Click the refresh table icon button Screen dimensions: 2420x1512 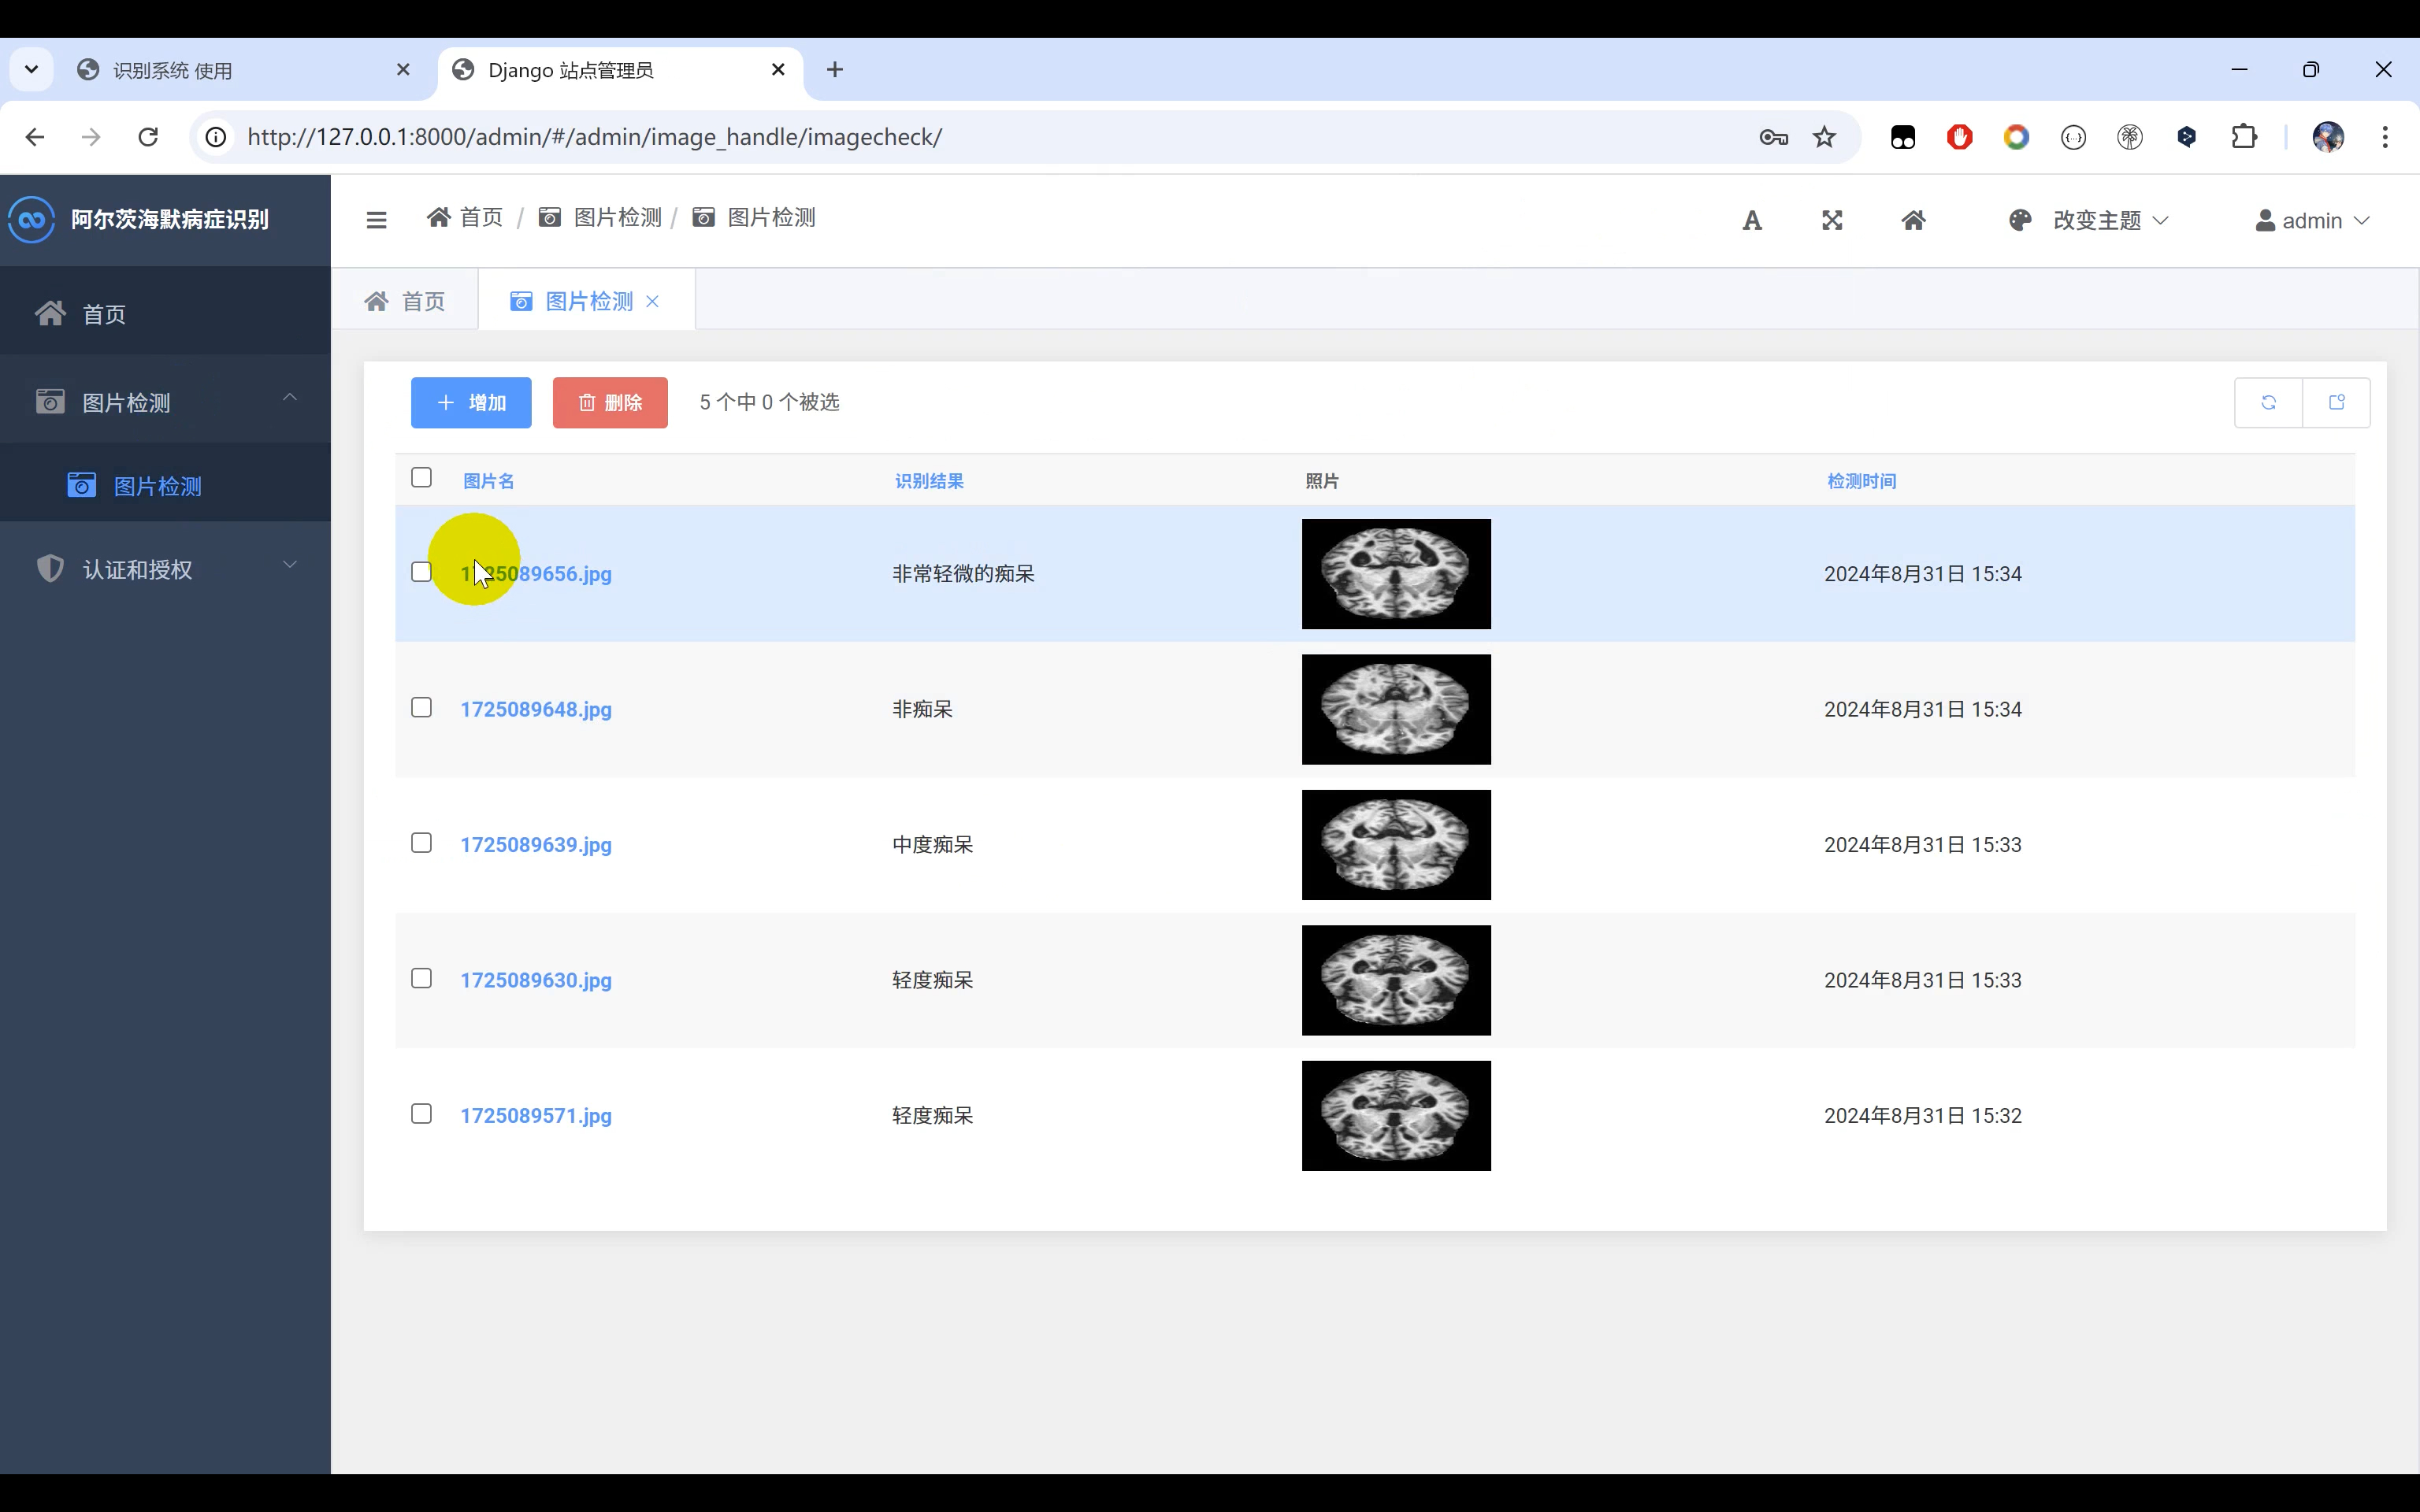(x=2268, y=402)
